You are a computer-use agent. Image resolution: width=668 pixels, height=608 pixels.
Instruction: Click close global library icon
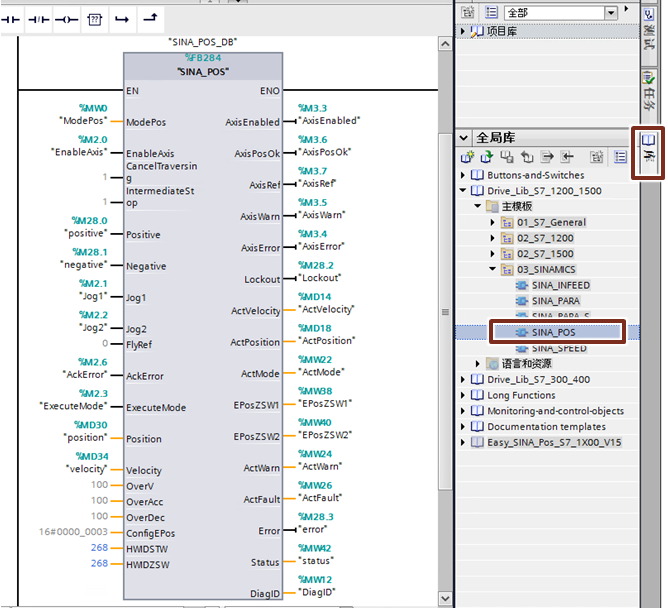click(x=527, y=157)
